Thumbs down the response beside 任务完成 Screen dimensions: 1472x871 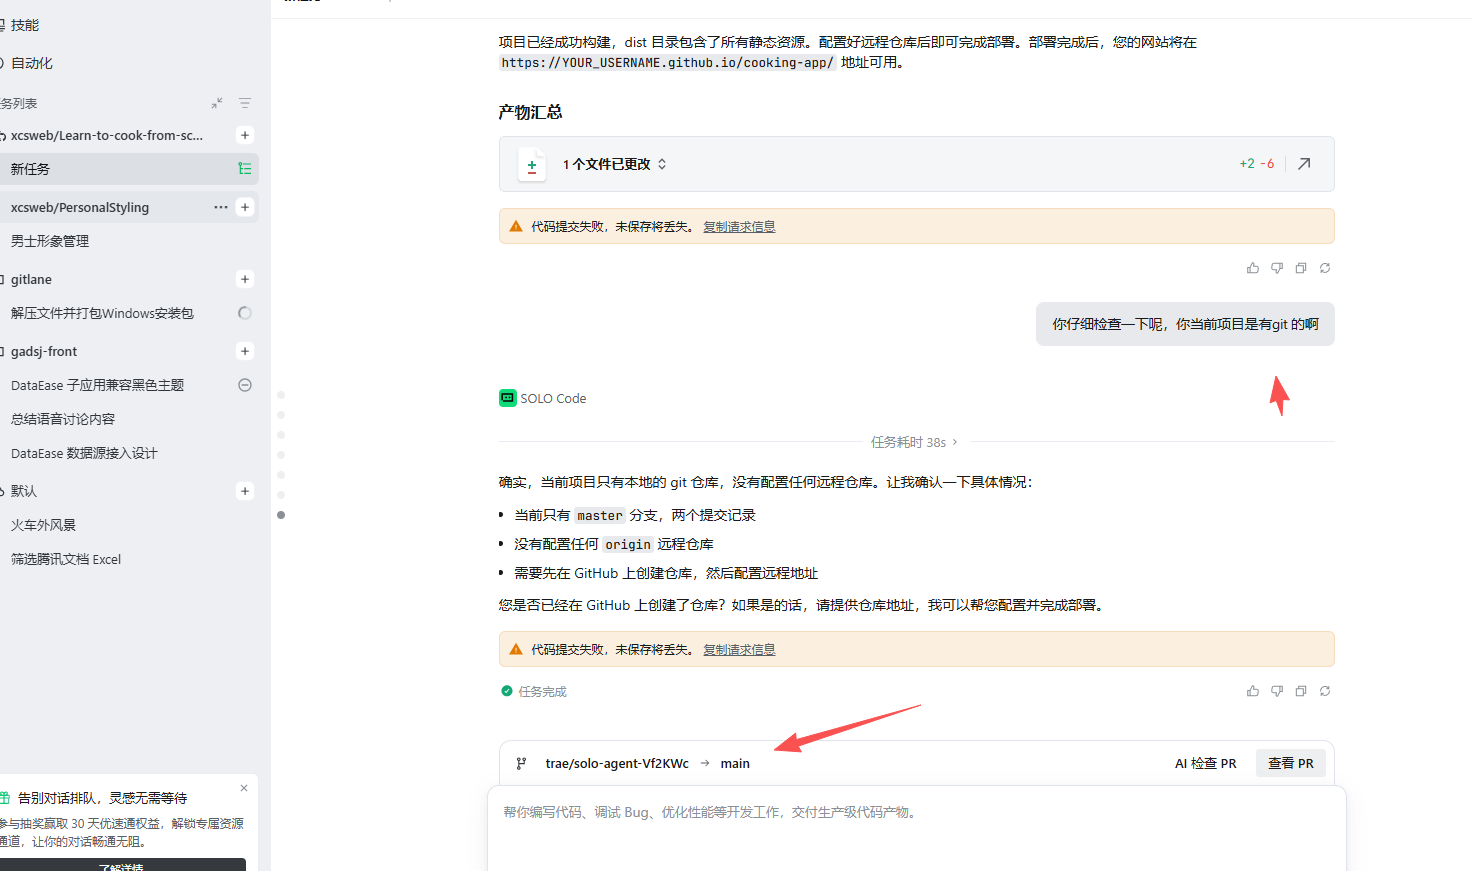click(1277, 691)
